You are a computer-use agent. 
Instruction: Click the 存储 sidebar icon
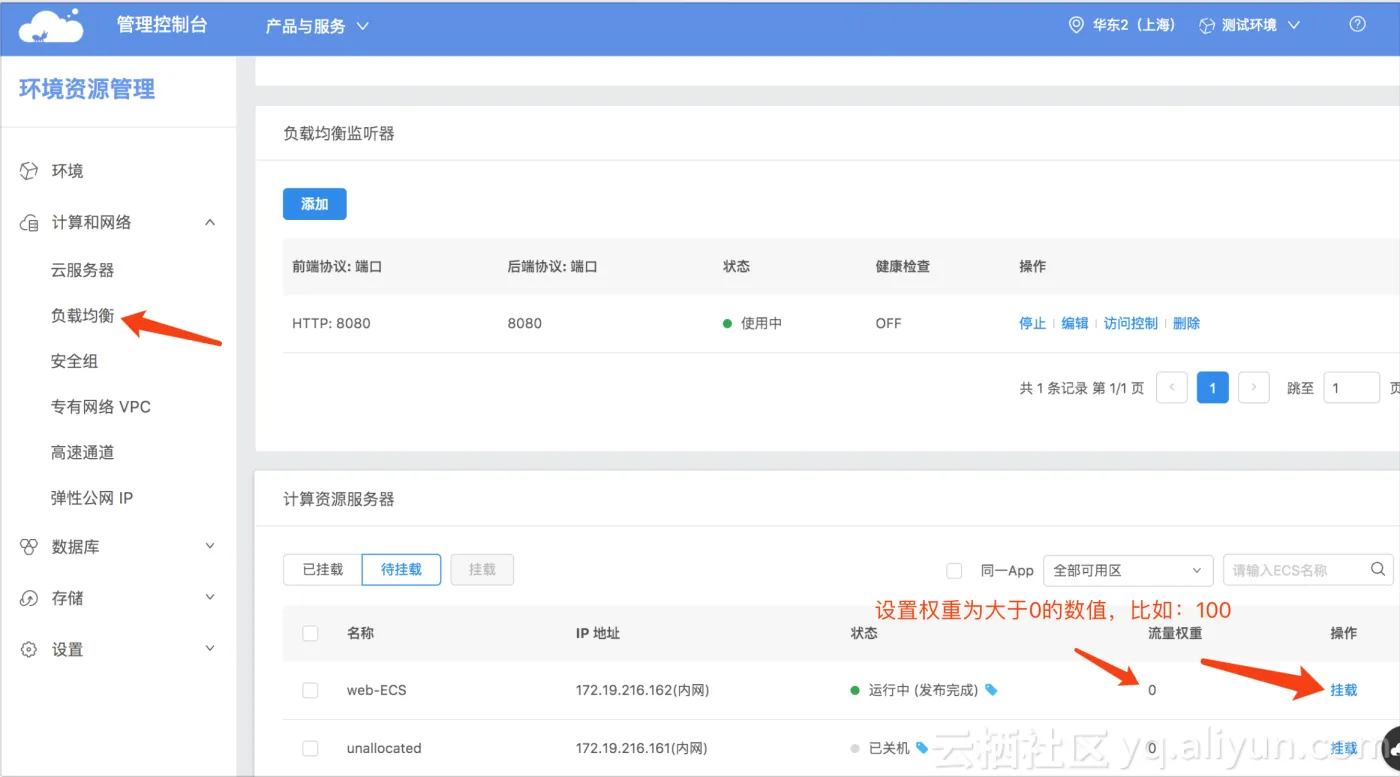(x=29, y=598)
